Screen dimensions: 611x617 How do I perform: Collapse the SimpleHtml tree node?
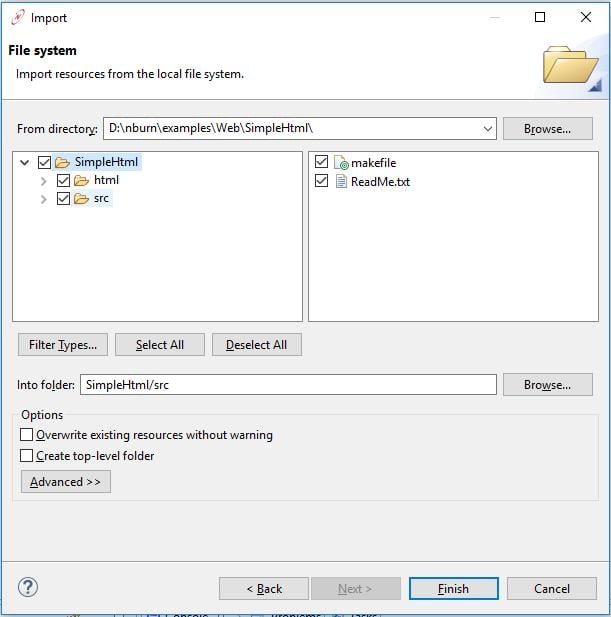point(25,162)
